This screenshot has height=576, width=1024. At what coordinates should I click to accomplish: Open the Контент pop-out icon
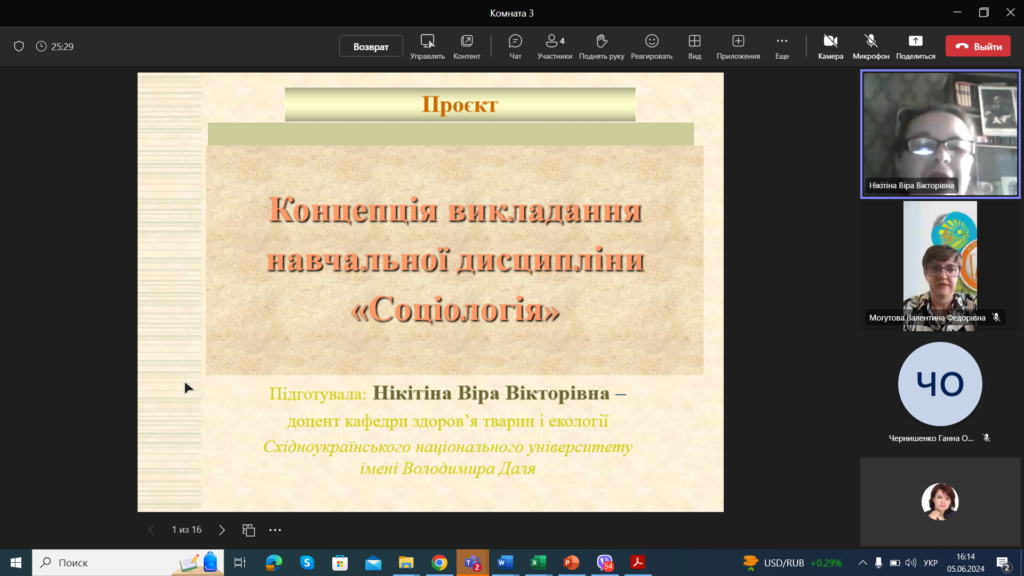point(466,46)
